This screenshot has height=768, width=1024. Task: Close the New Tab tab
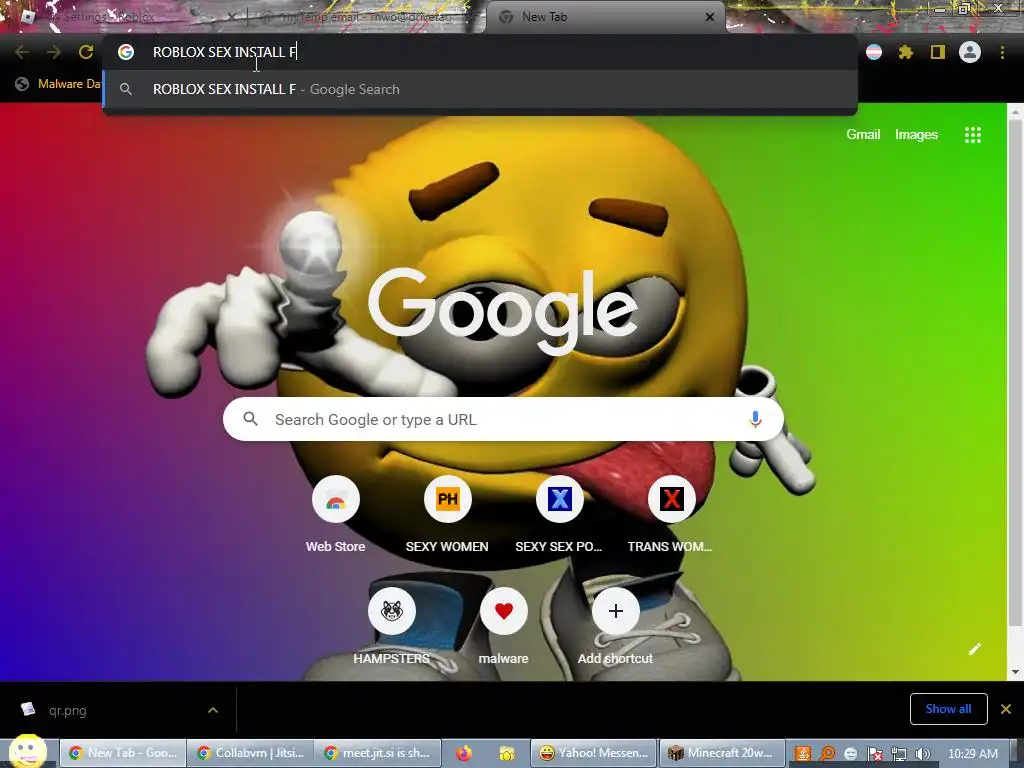tap(710, 17)
